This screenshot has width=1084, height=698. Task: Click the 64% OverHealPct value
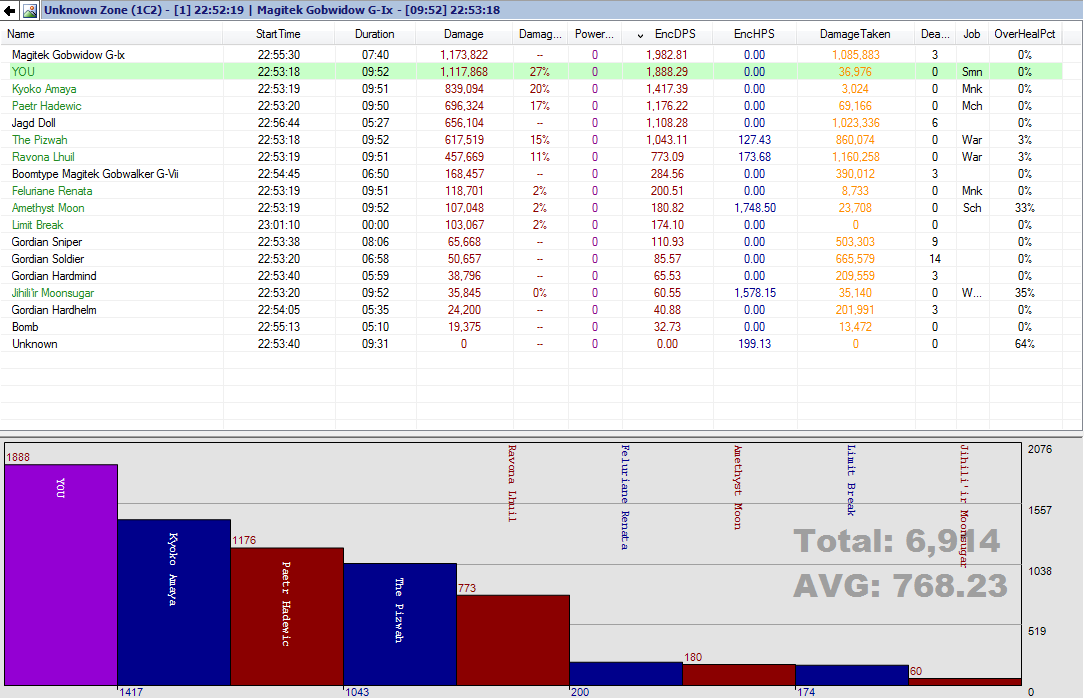pyautogui.click(x=1025, y=344)
